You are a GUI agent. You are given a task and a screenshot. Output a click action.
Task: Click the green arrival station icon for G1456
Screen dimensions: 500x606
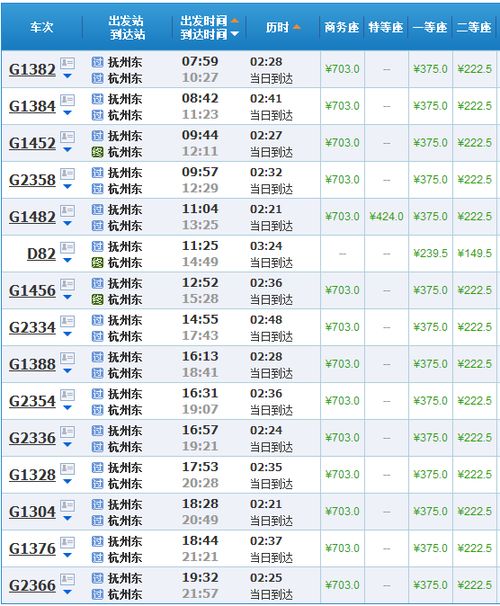coord(97,300)
